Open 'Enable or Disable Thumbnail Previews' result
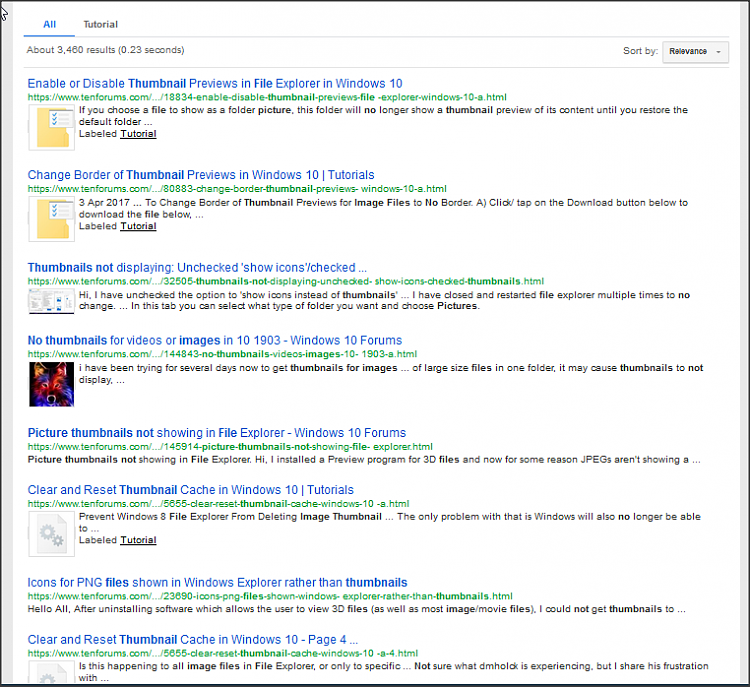The image size is (750, 687). 215,84
